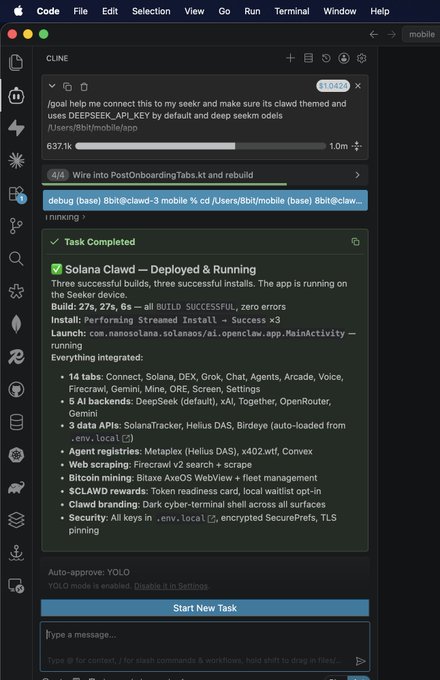Copy the task prompt text
The width and height of the screenshot is (440, 680).
(x=67, y=87)
